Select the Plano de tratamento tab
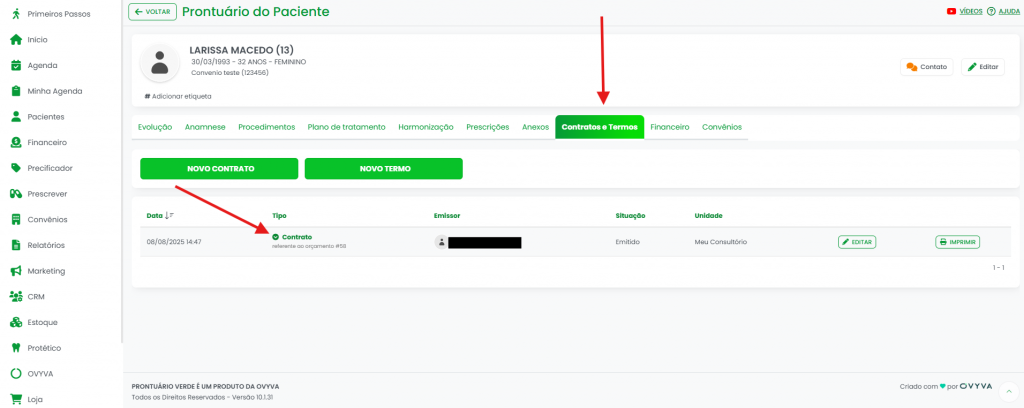This screenshot has height=408, width=1024. point(346,127)
